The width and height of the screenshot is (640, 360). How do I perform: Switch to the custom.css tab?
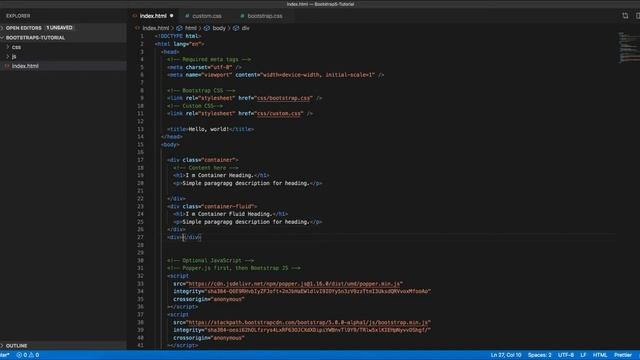click(x=207, y=16)
